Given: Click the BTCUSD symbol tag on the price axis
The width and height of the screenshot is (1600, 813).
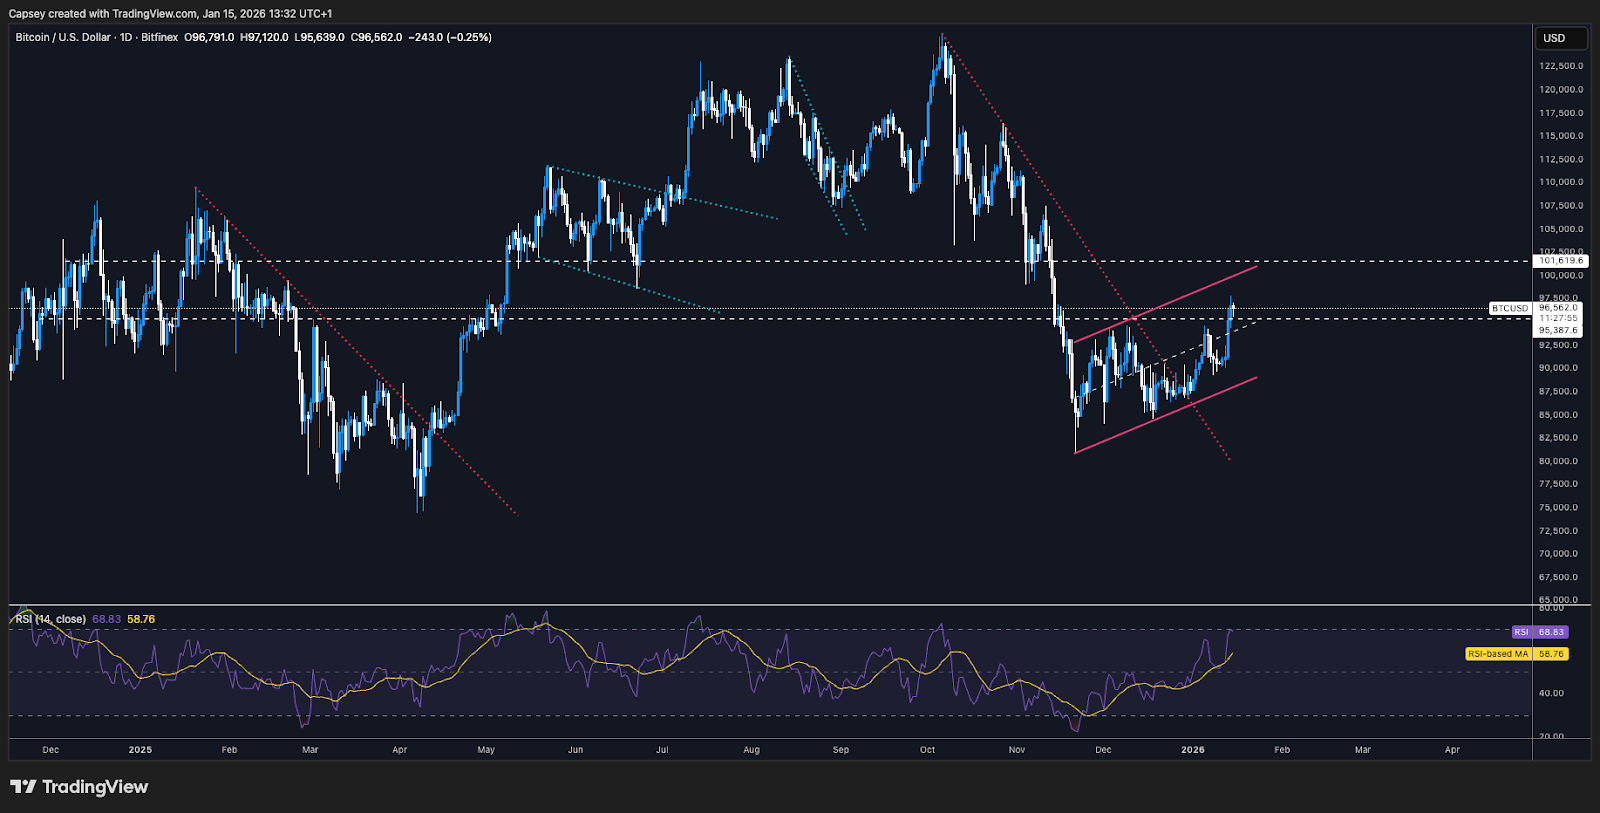Looking at the screenshot, I should click(x=1510, y=308).
